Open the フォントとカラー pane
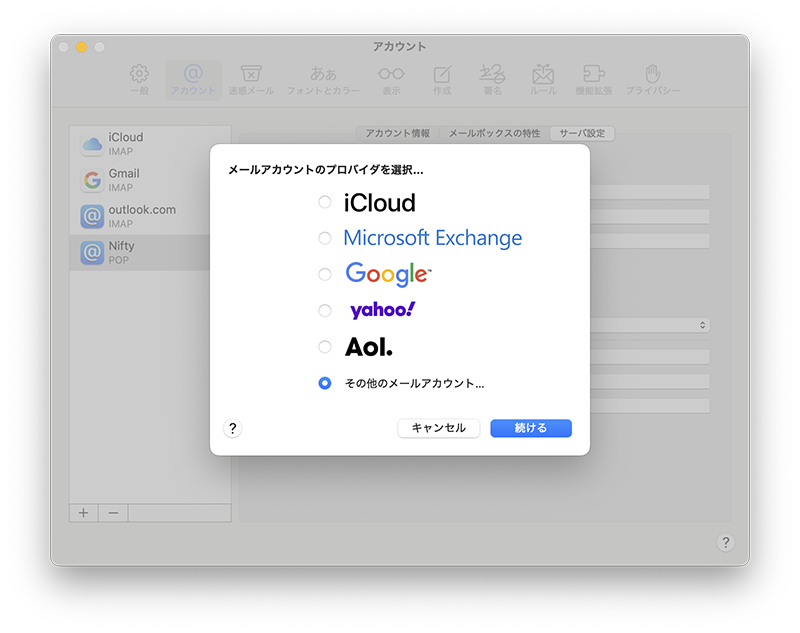This screenshot has height=633, width=800. tap(323, 79)
